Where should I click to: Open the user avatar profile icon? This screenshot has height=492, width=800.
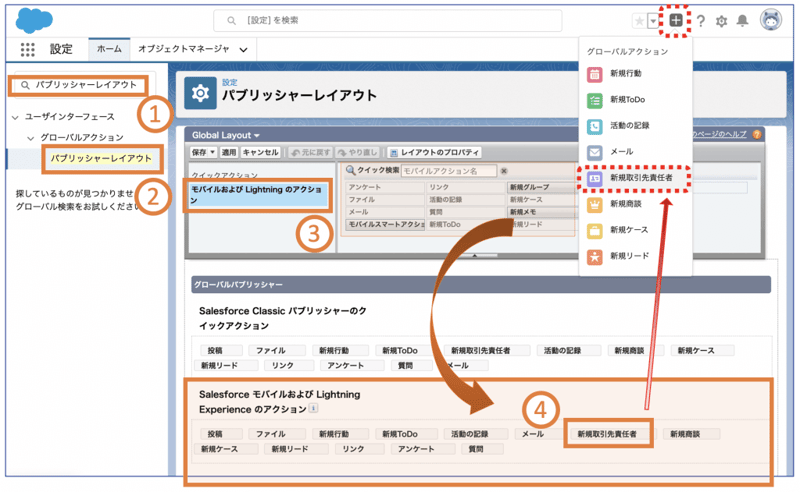[771, 20]
